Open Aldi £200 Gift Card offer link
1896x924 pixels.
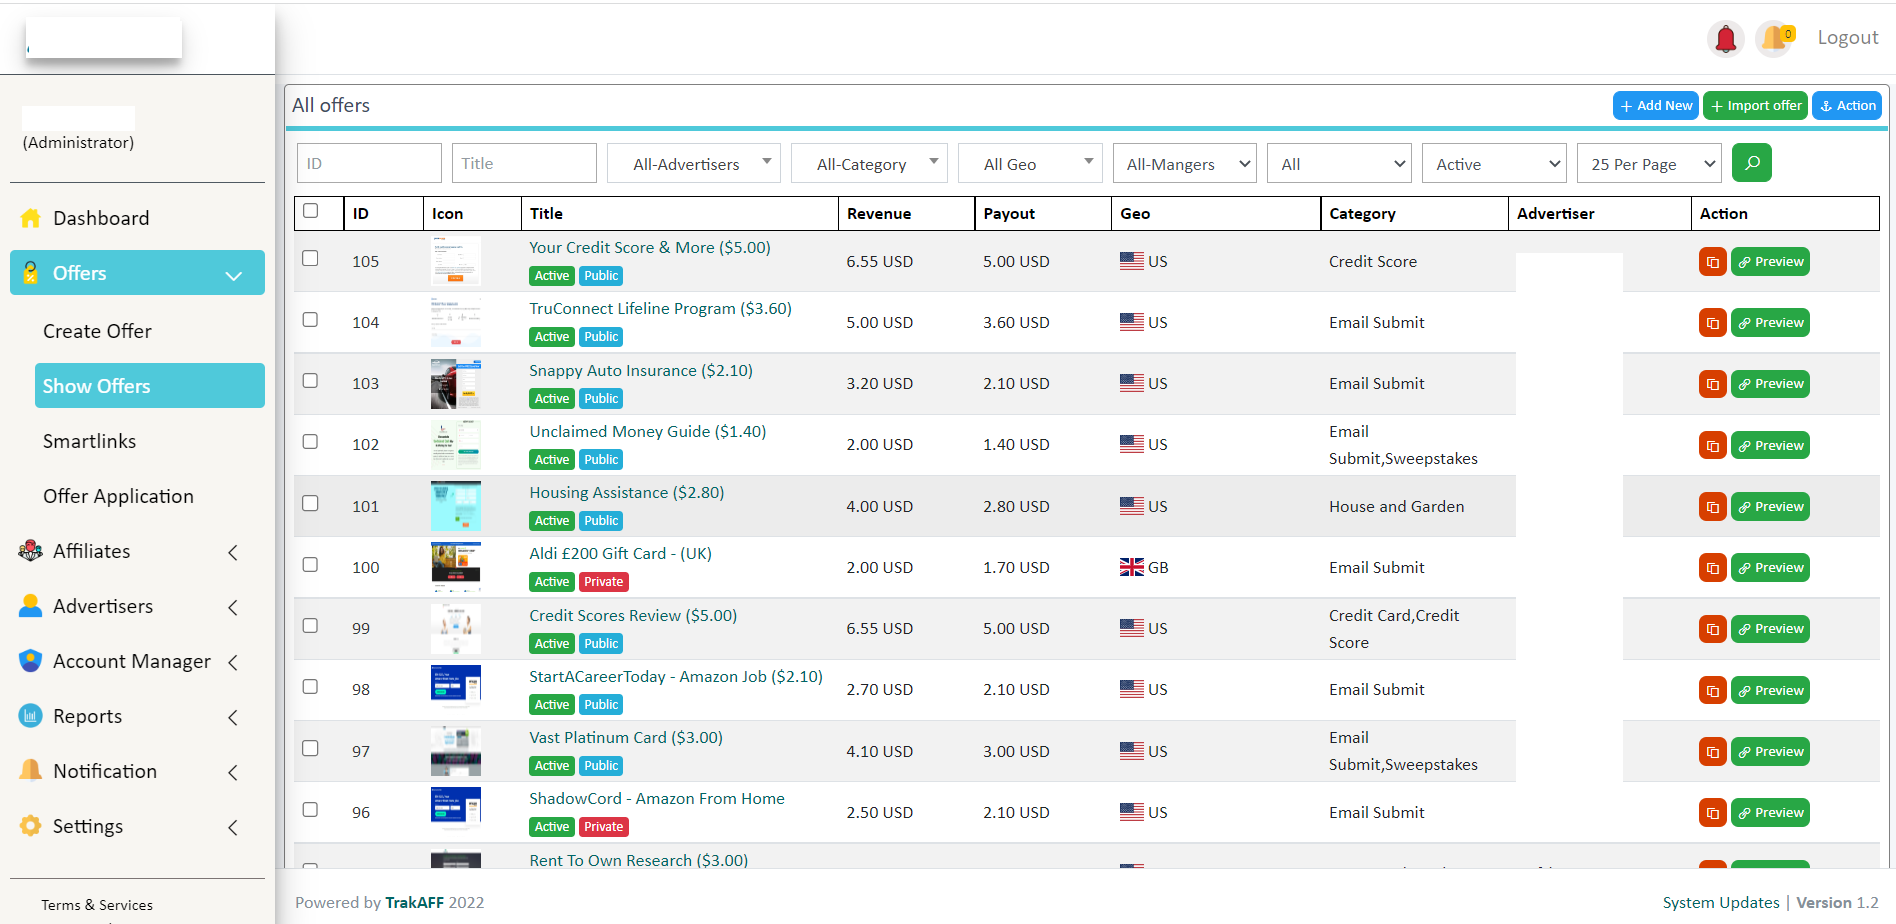(x=620, y=554)
